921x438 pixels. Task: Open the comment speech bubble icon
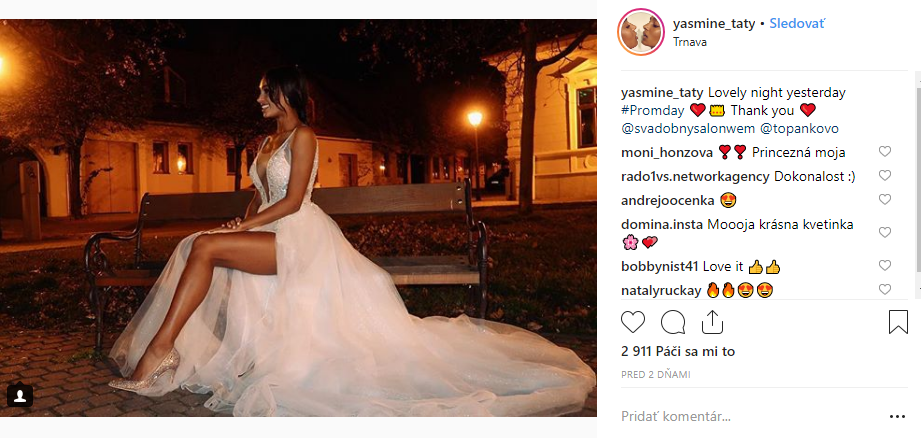click(x=673, y=322)
